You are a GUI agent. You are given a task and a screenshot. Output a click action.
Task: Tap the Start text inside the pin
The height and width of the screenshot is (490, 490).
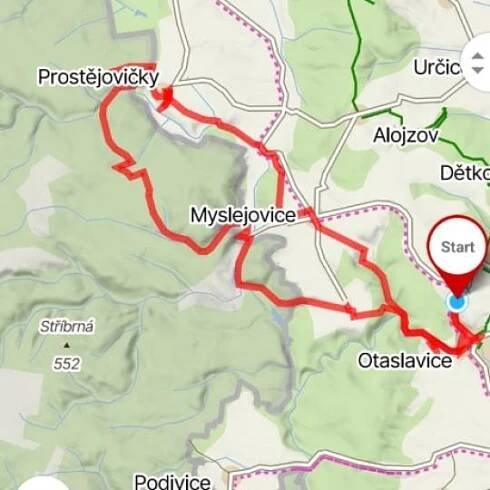point(458,247)
